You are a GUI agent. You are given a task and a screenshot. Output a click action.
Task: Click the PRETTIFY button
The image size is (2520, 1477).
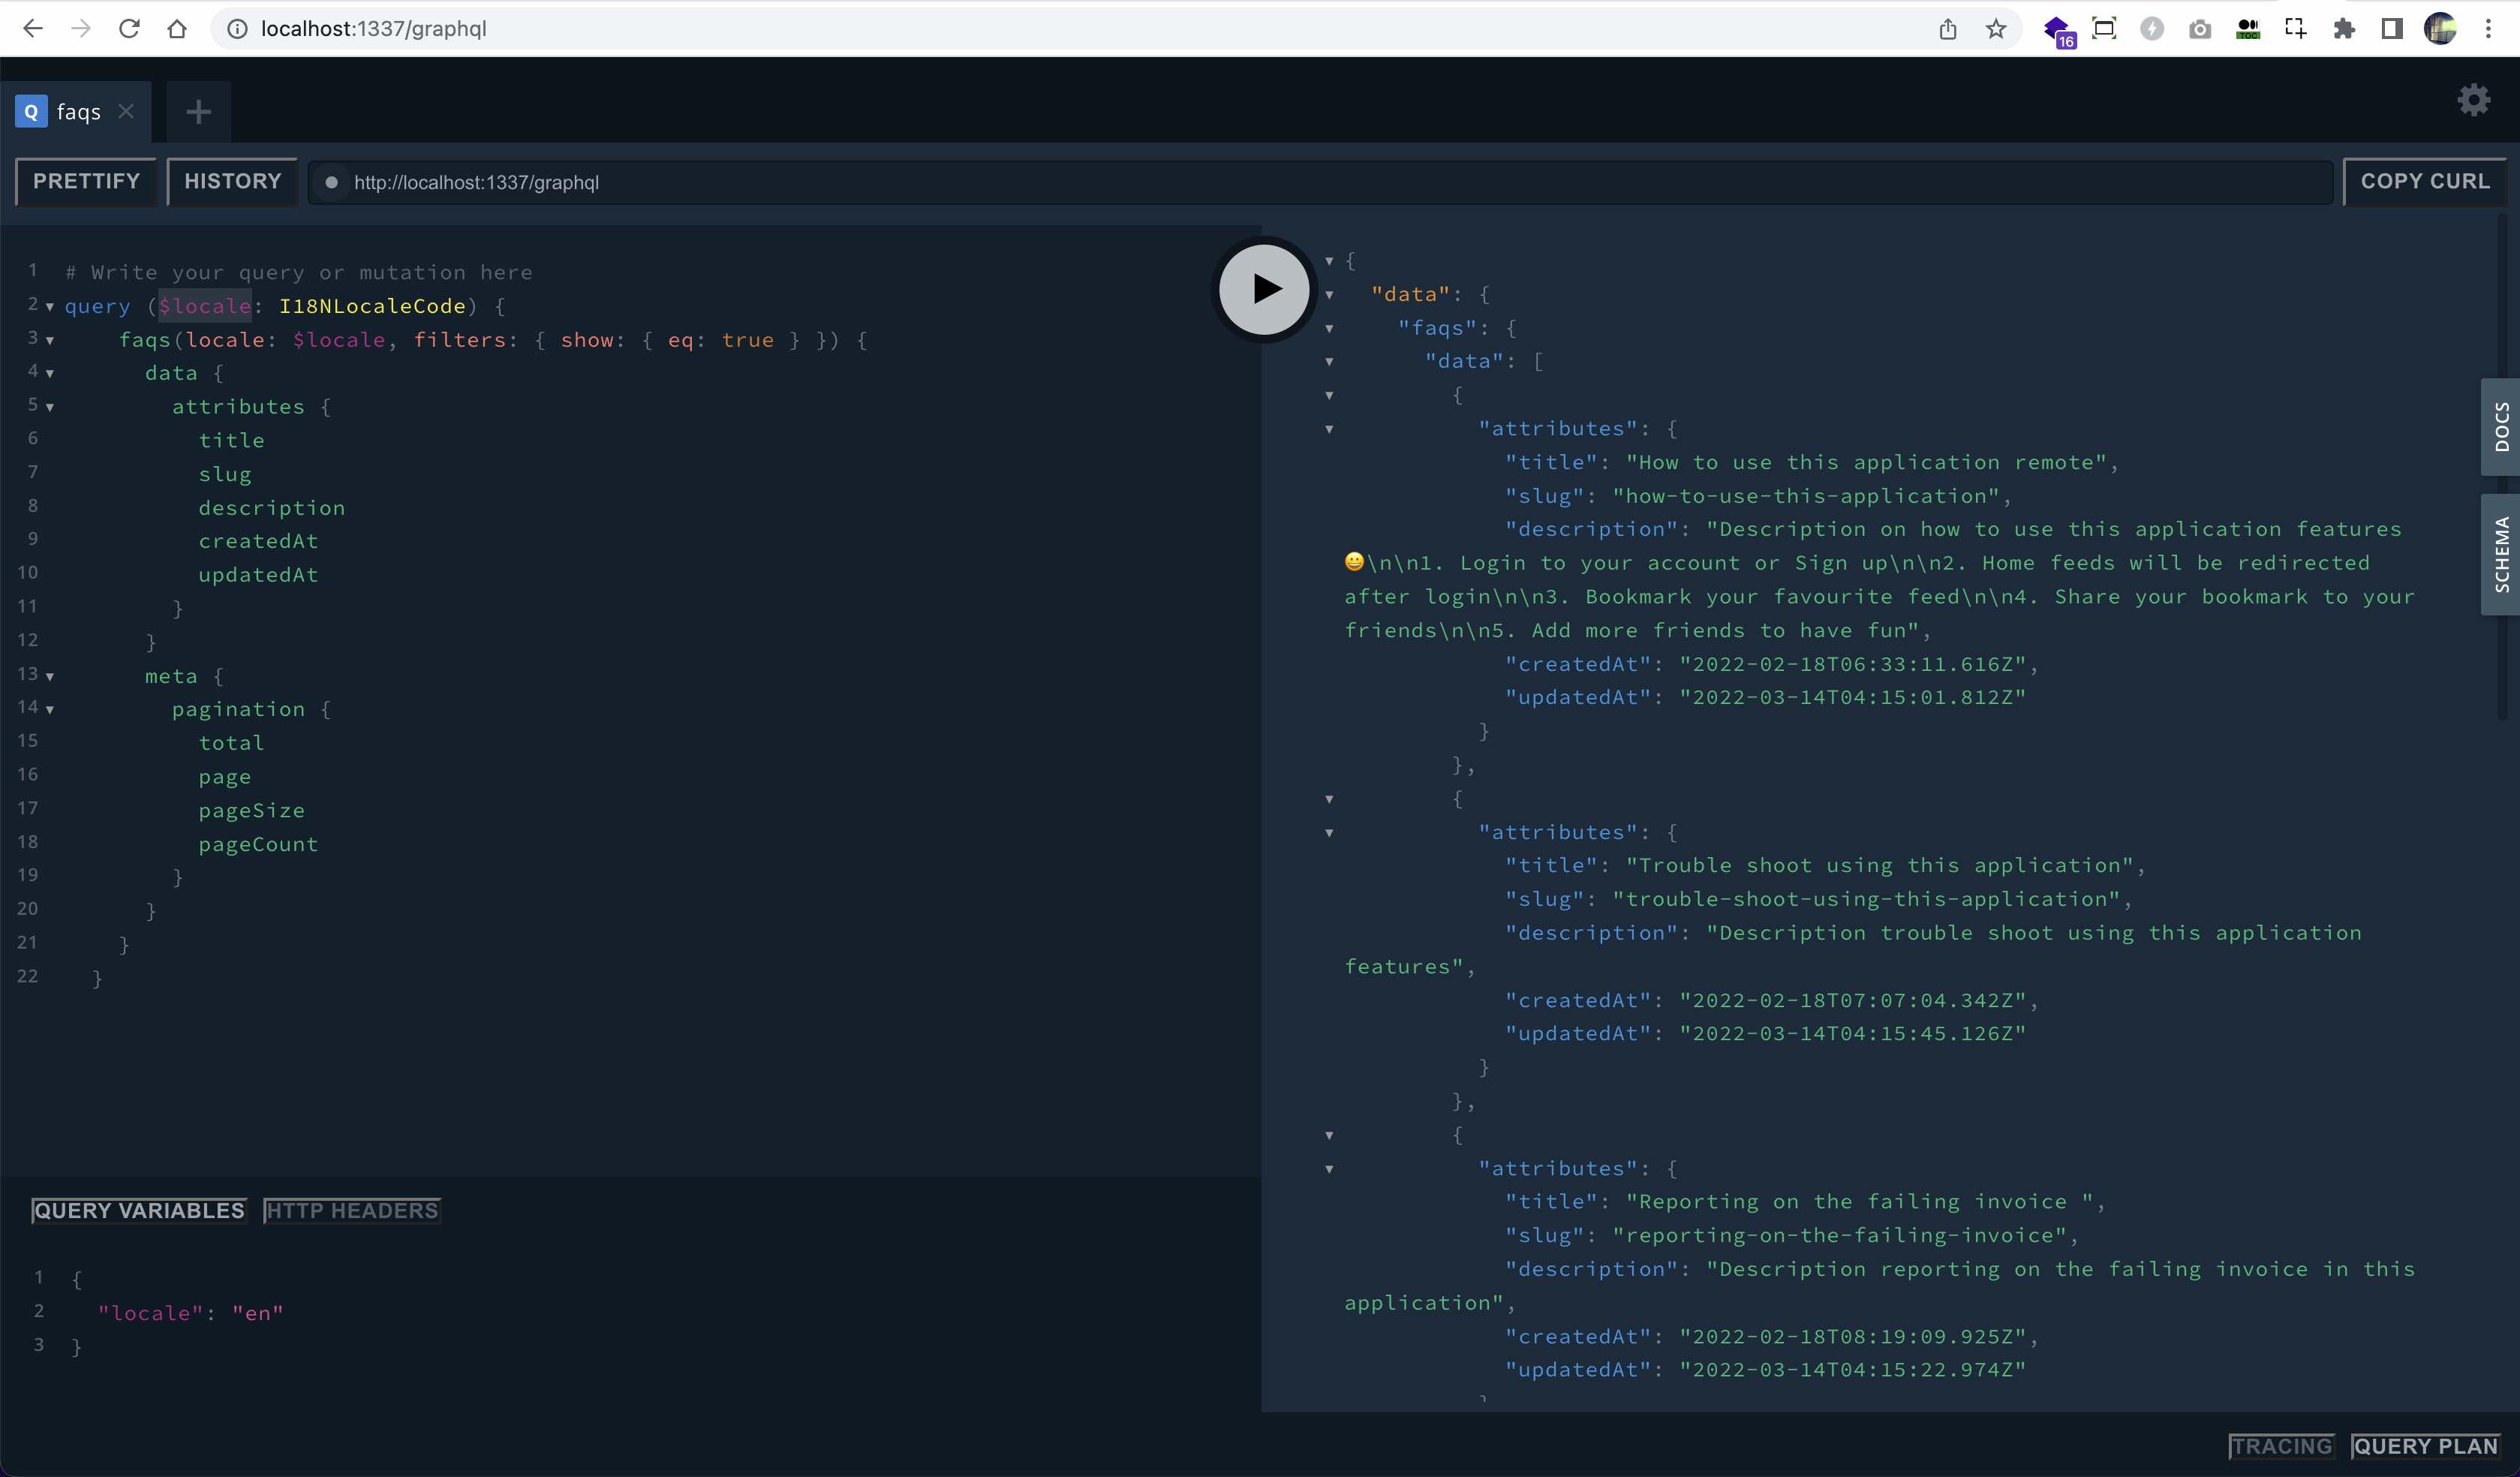click(x=86, y=181)
